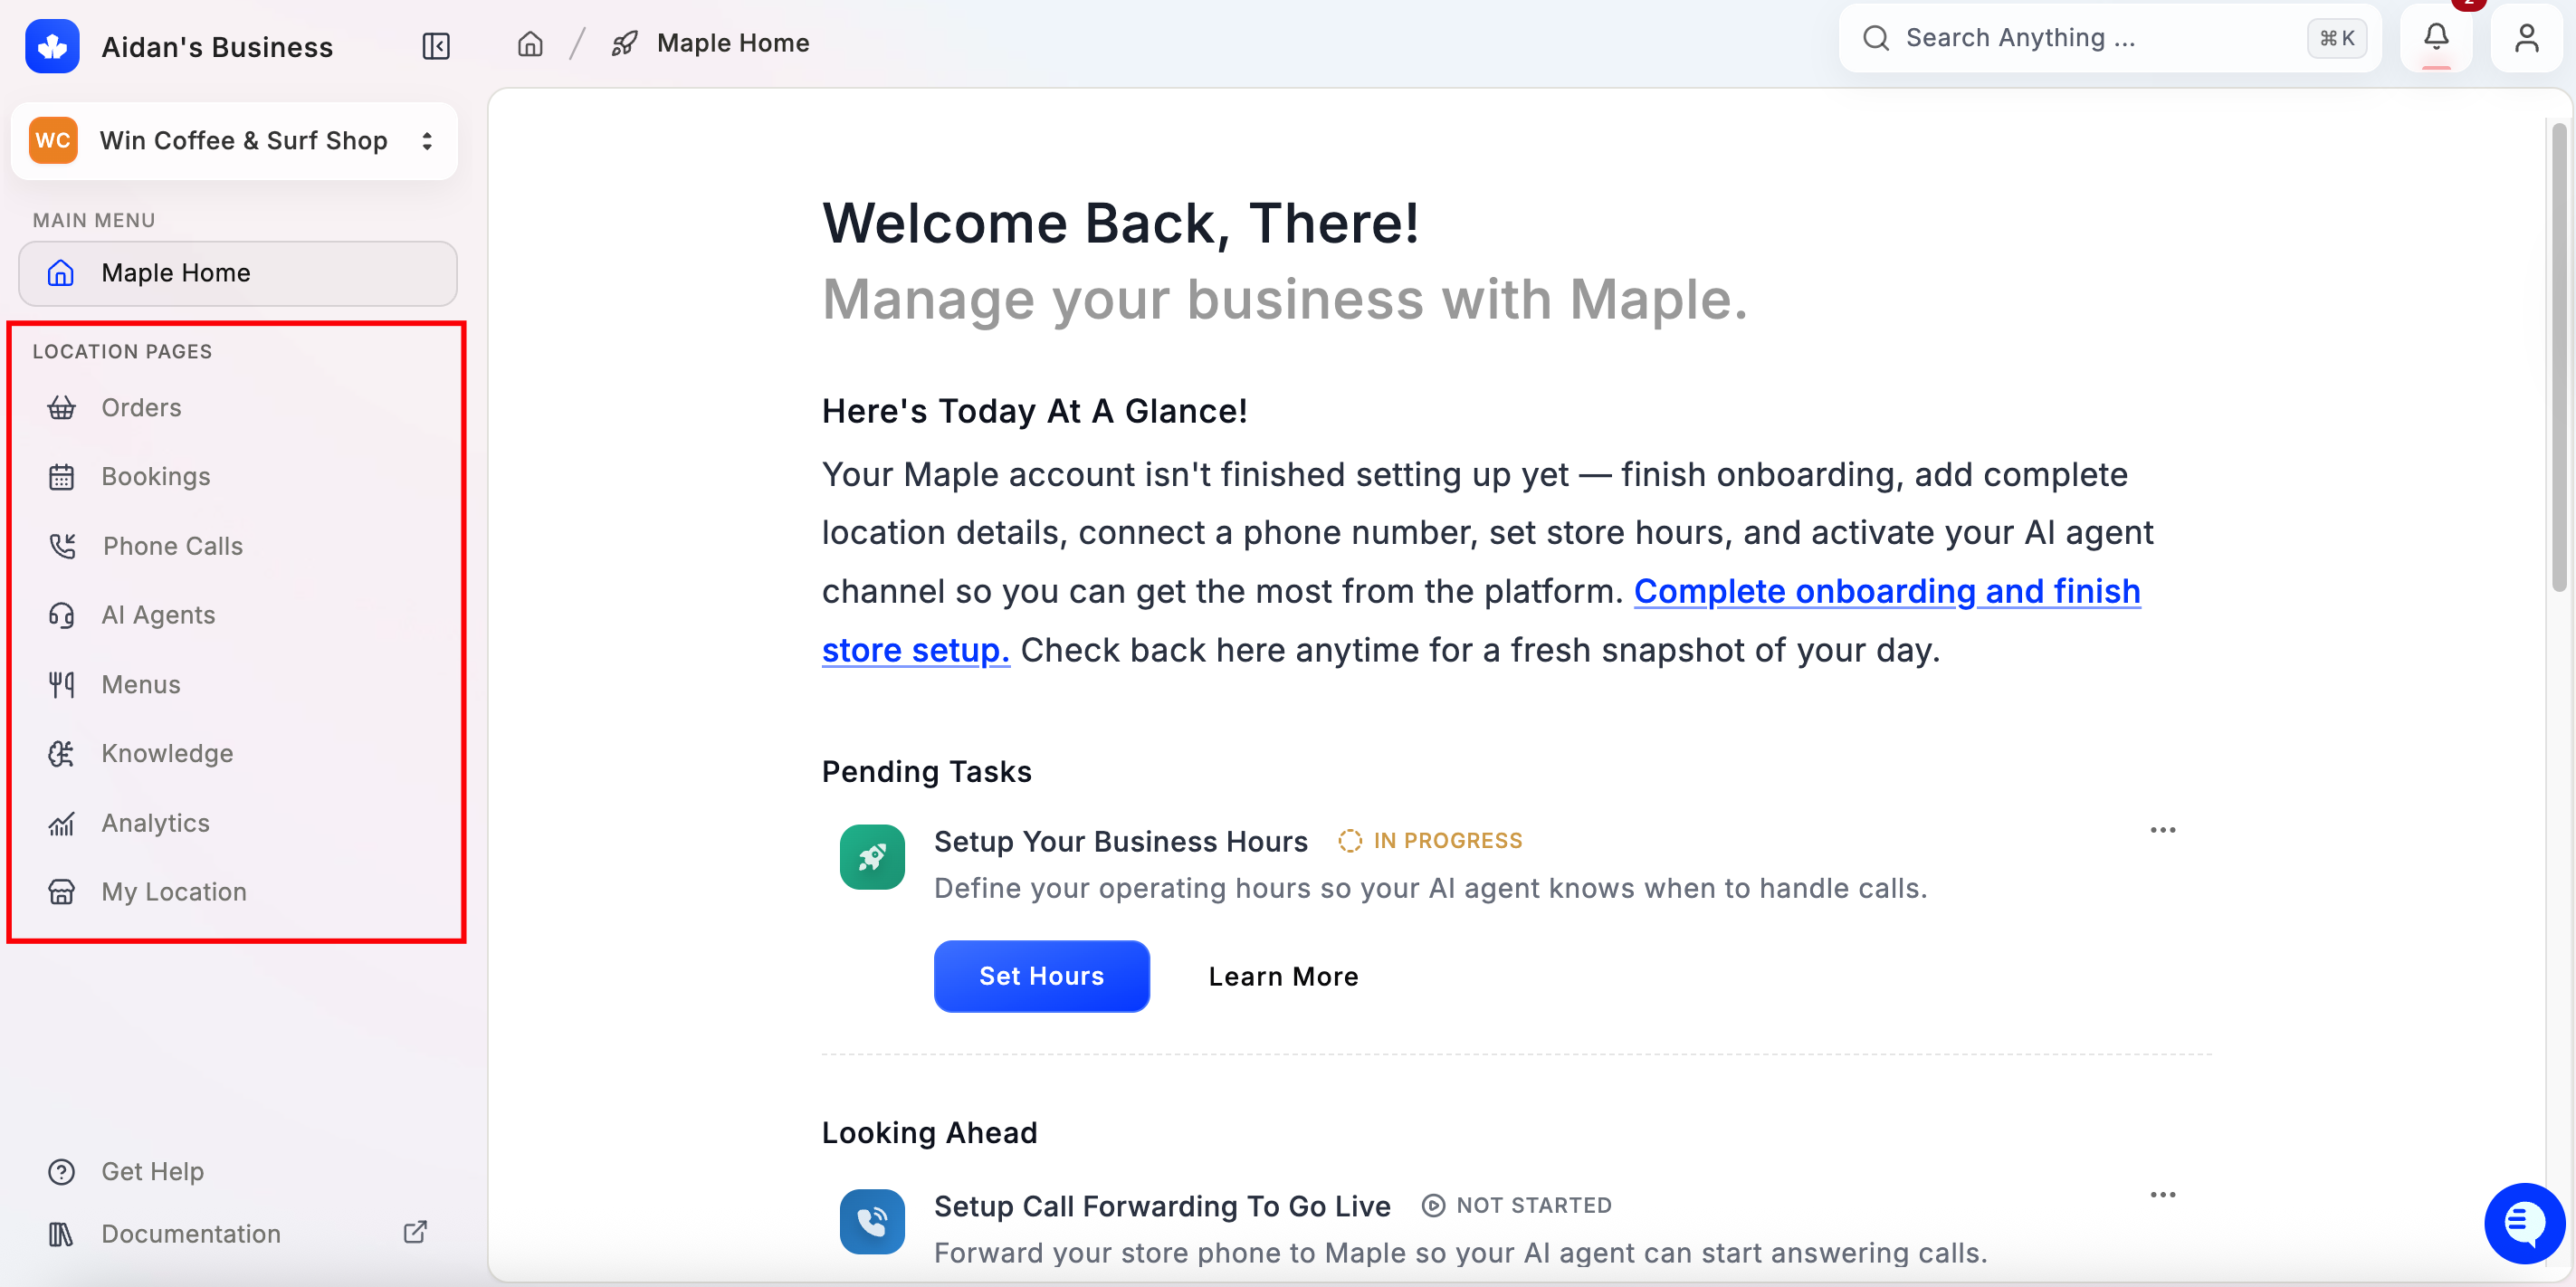Click Learn More for business hours
Viewport: 2576px width, 1287px height.
[x=1283, y=976]
